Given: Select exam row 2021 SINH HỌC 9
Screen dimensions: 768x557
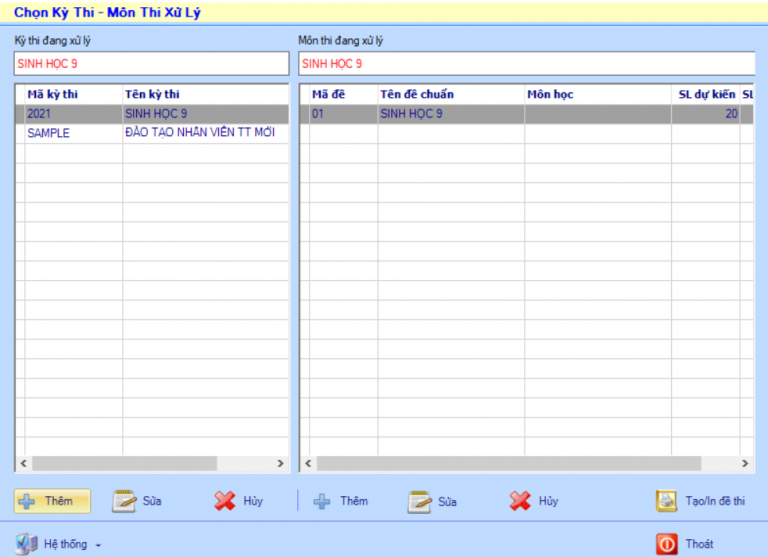Looking at the screenshot, I should 150,114.
